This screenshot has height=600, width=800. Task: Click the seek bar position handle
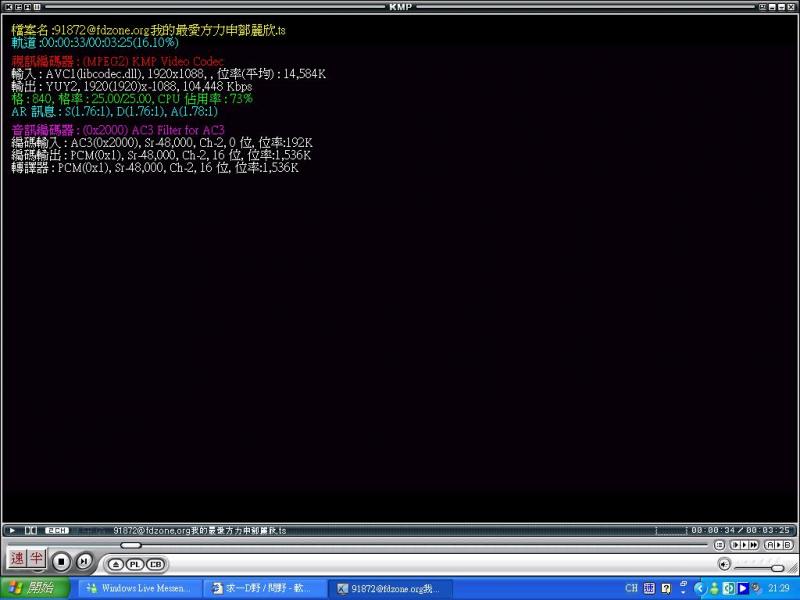coord(131,545)
